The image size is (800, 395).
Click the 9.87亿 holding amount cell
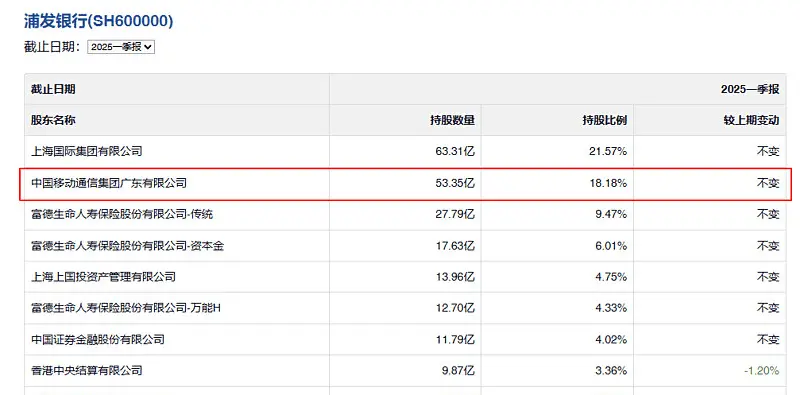(455, 371)
